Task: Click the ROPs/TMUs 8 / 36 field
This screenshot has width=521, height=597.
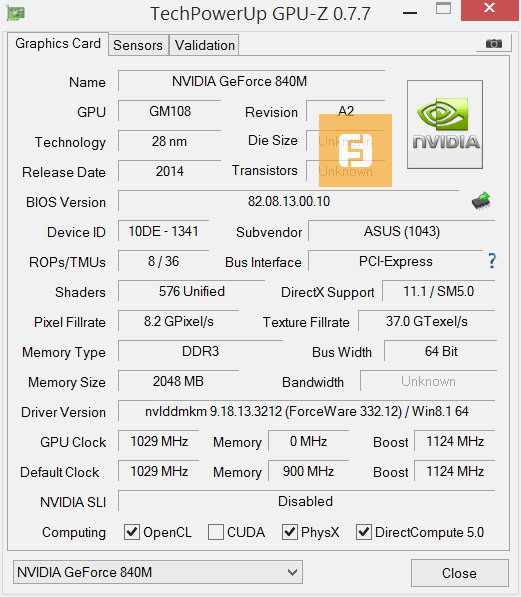Action: click(x=164, y=261)
